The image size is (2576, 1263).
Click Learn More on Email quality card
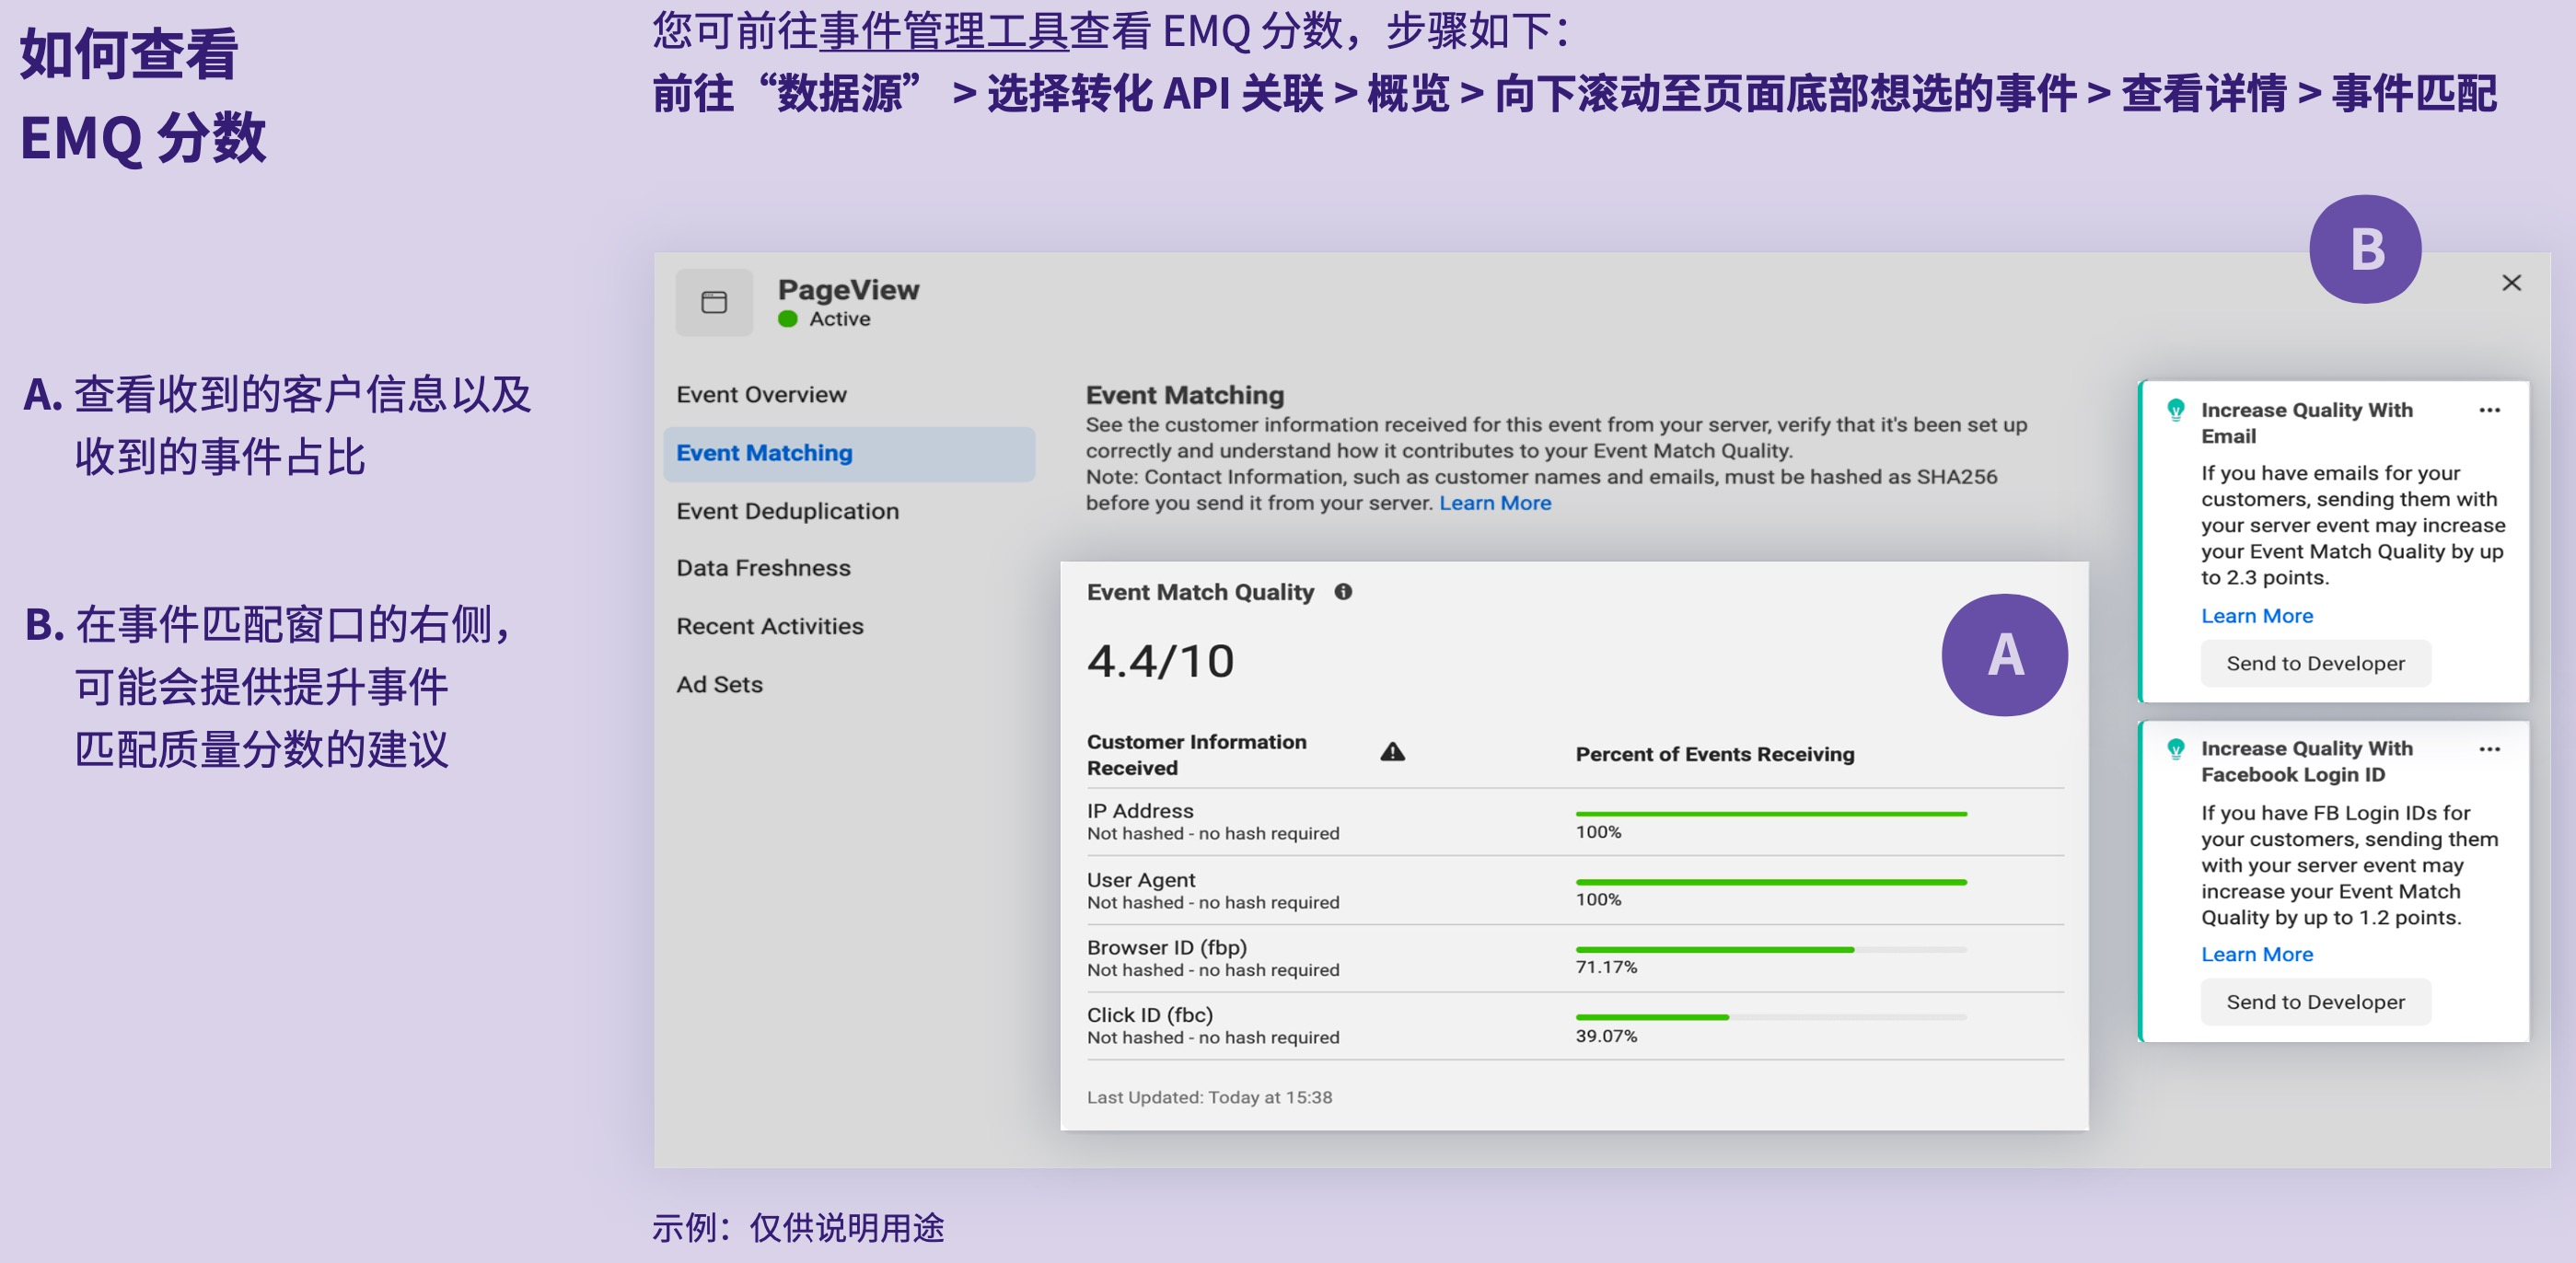2256,616
